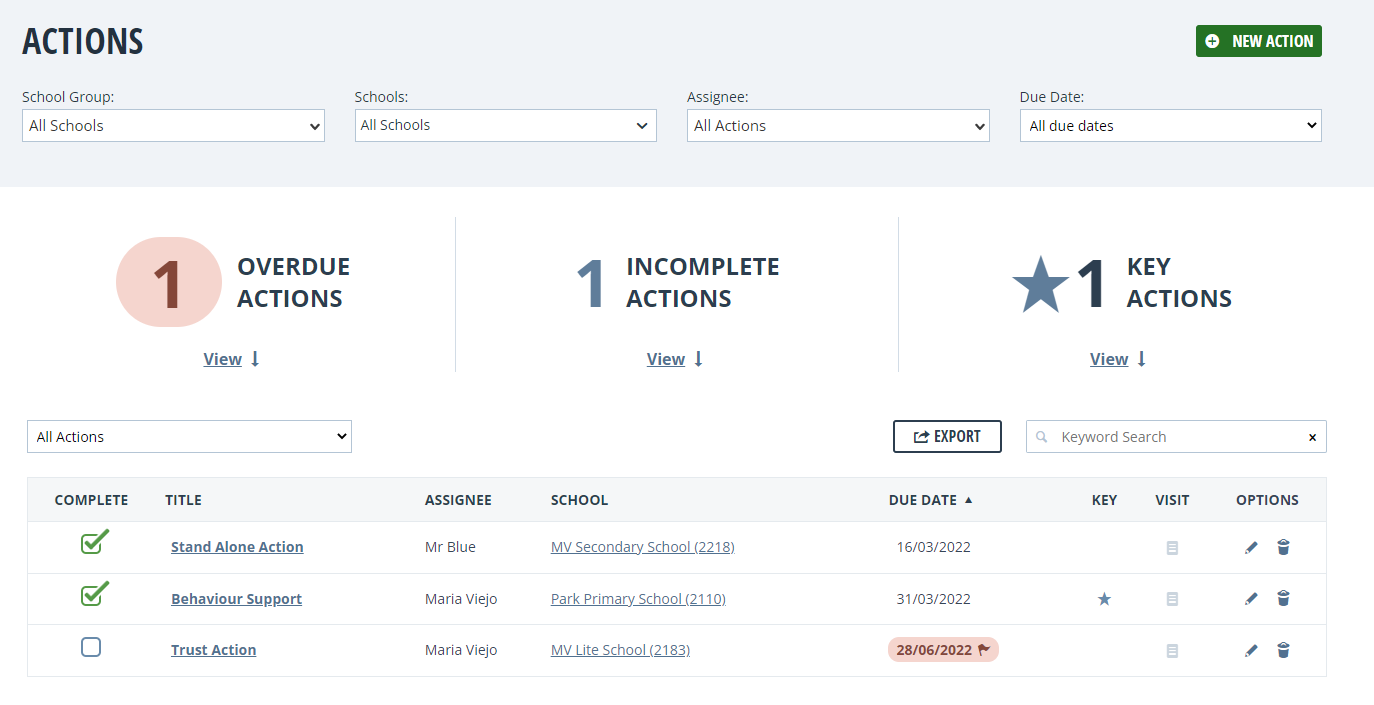Click the overdue date badge 28/06/2022

[x=941, y=649]
